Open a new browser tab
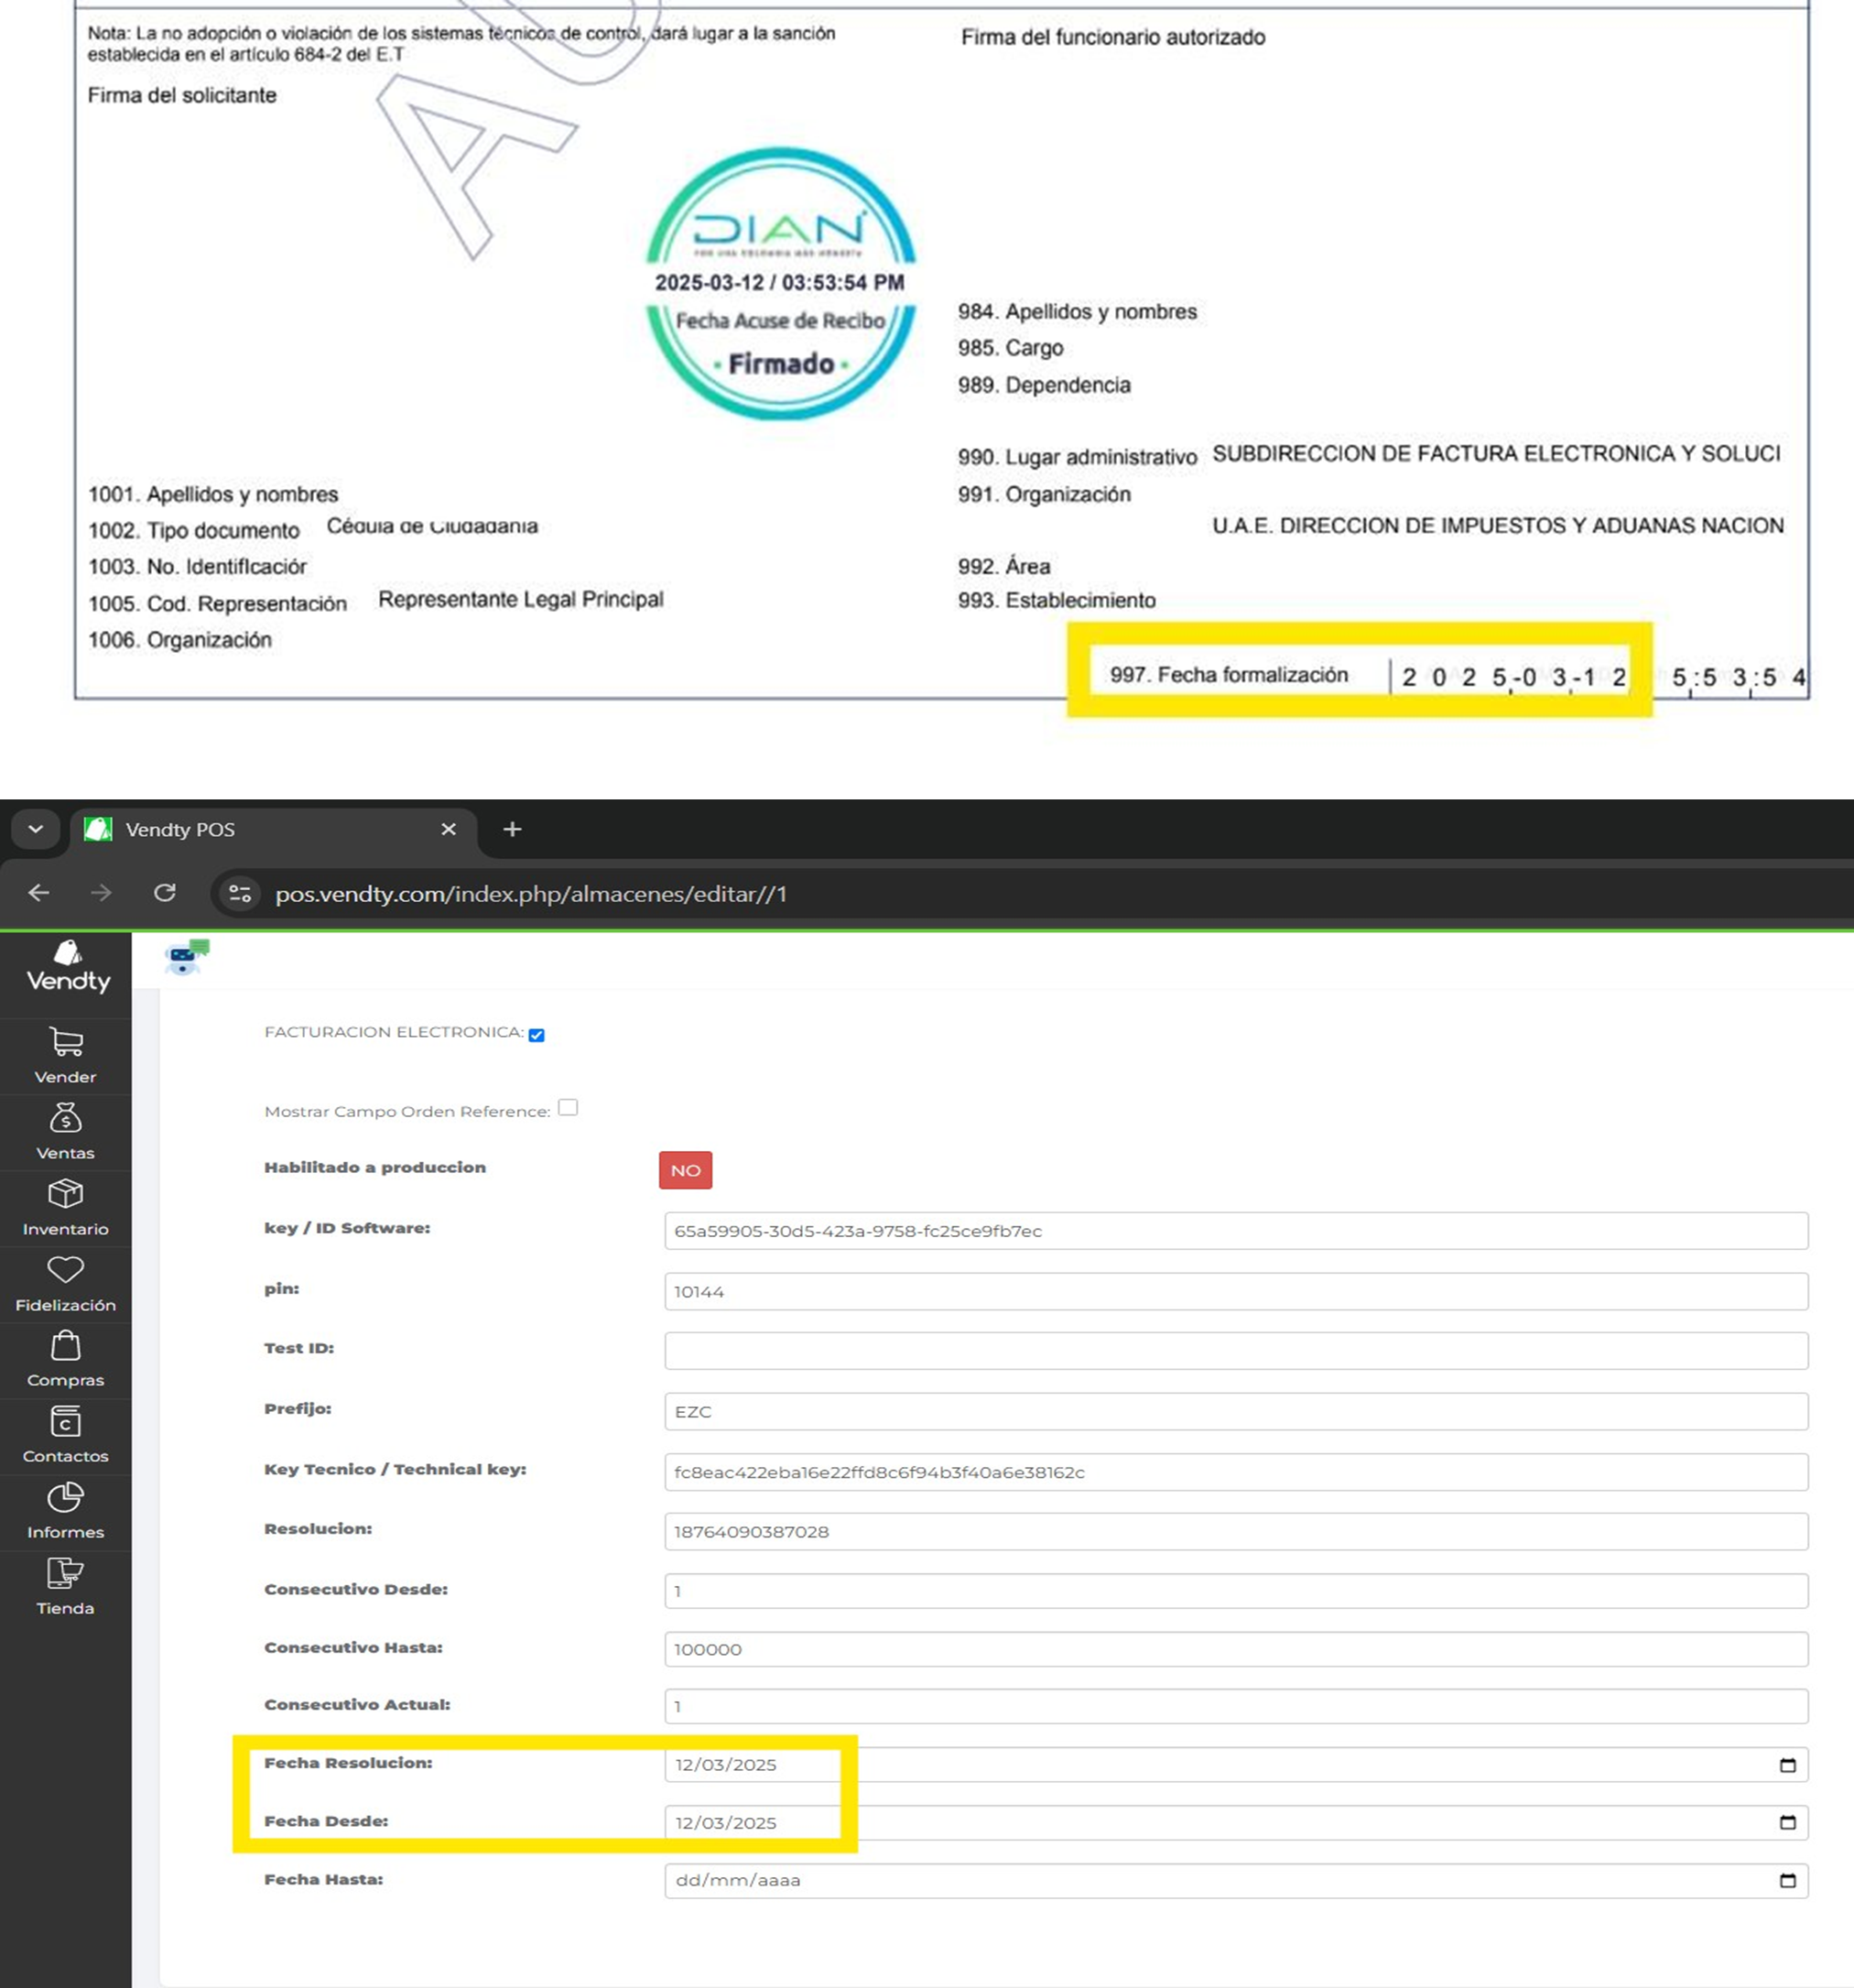Viewport: 1854px width, 1988px height. point(512,829)
